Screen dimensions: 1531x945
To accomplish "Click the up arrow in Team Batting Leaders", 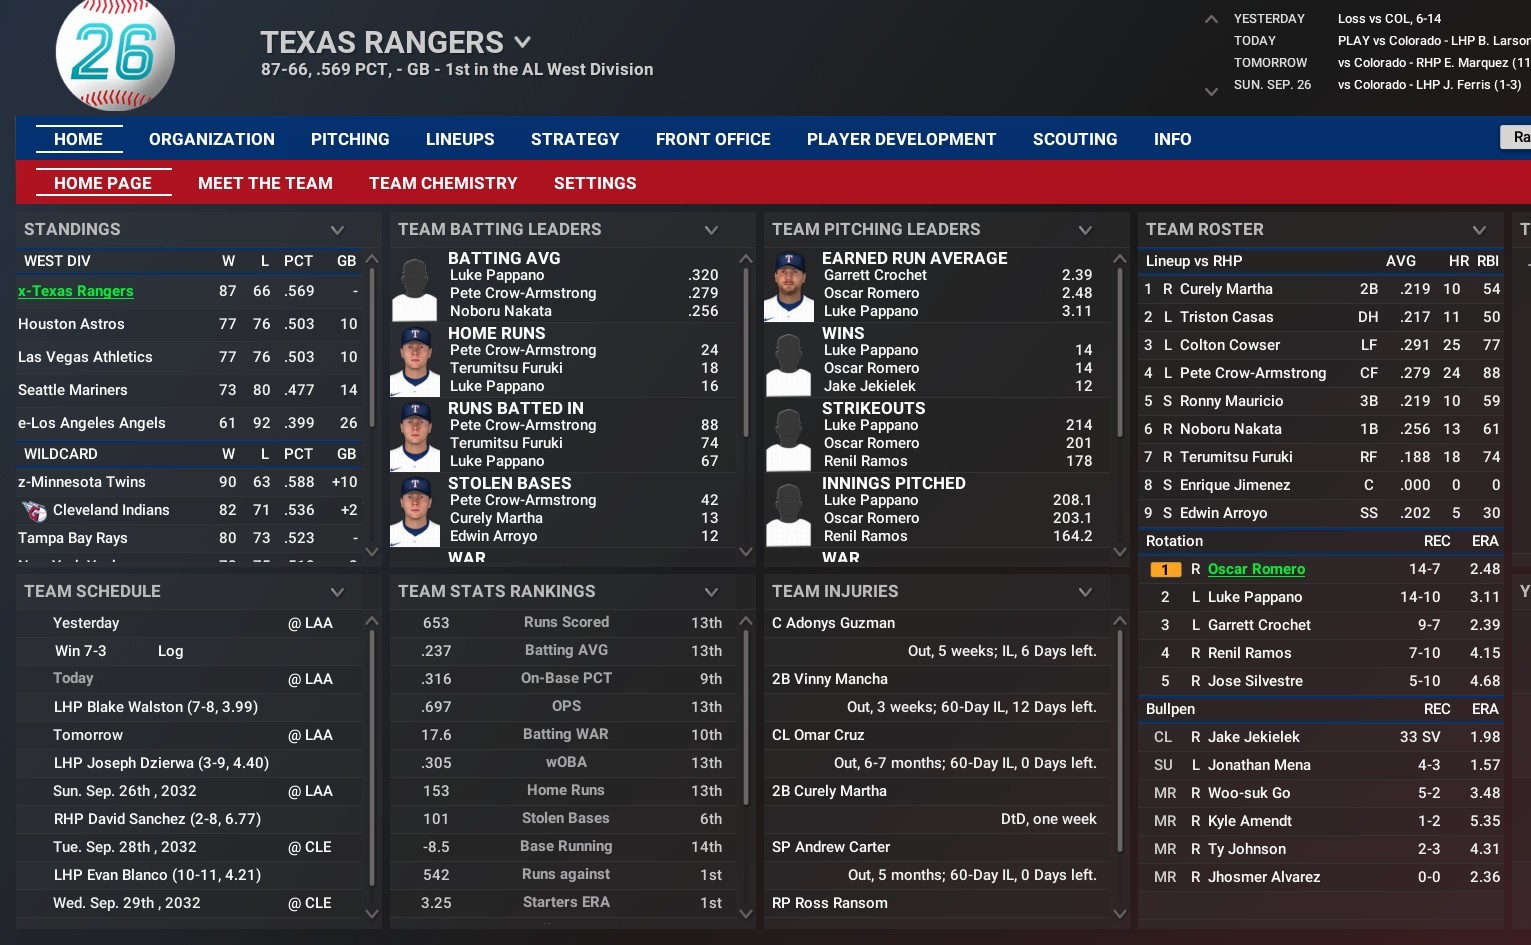I will 746,259.
